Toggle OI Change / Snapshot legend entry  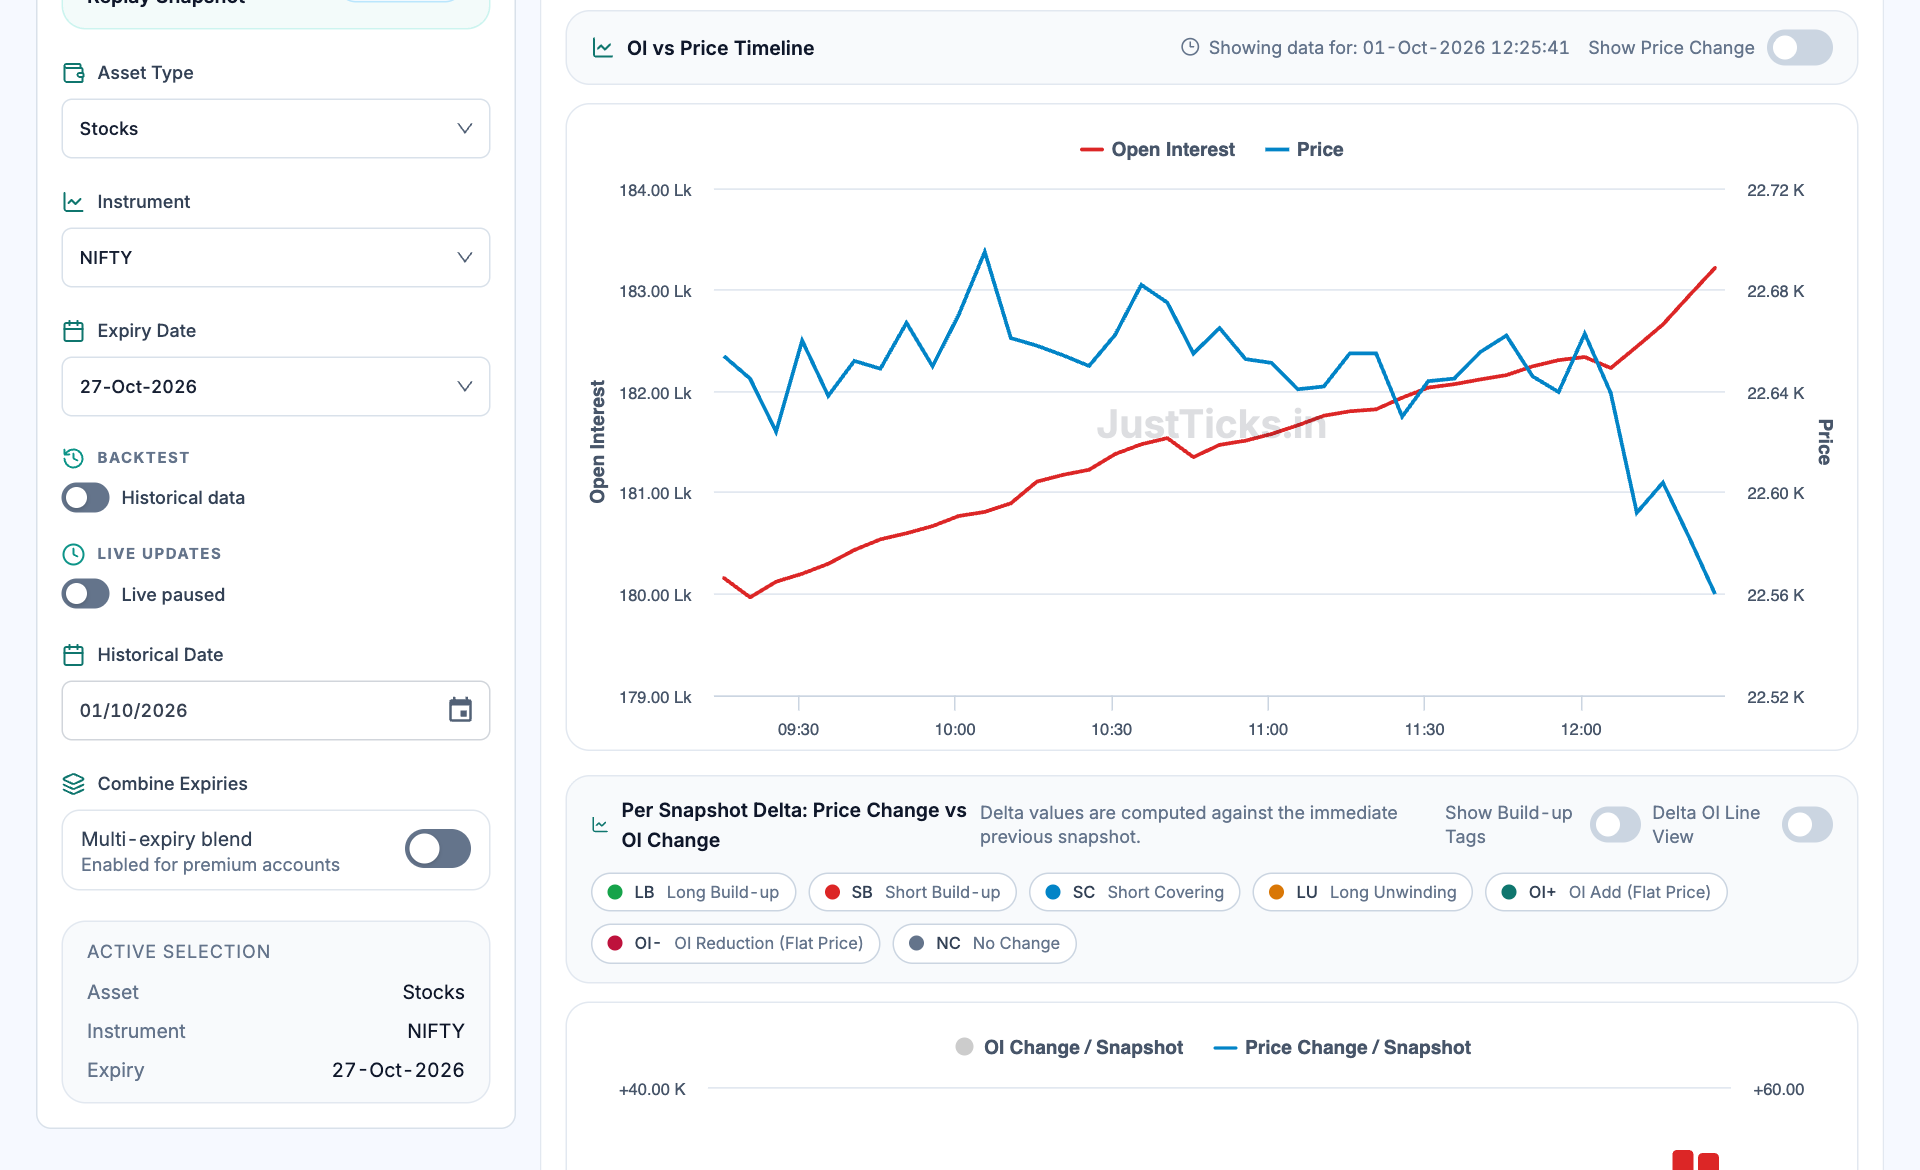pyautogui.click(x=1069, y=1047)
